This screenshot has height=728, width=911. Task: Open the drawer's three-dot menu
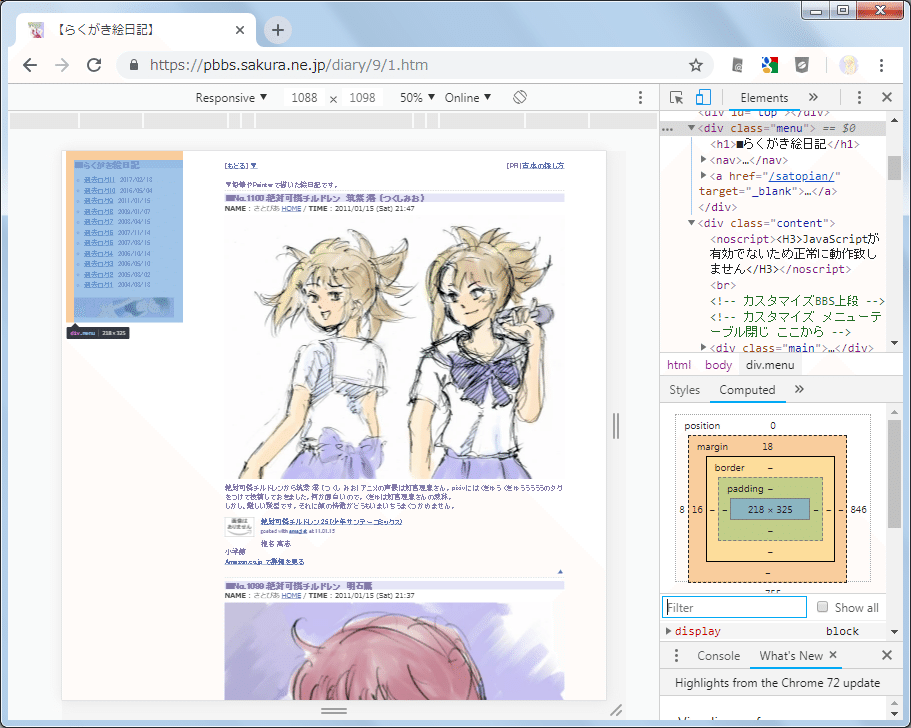click(676, 655)
